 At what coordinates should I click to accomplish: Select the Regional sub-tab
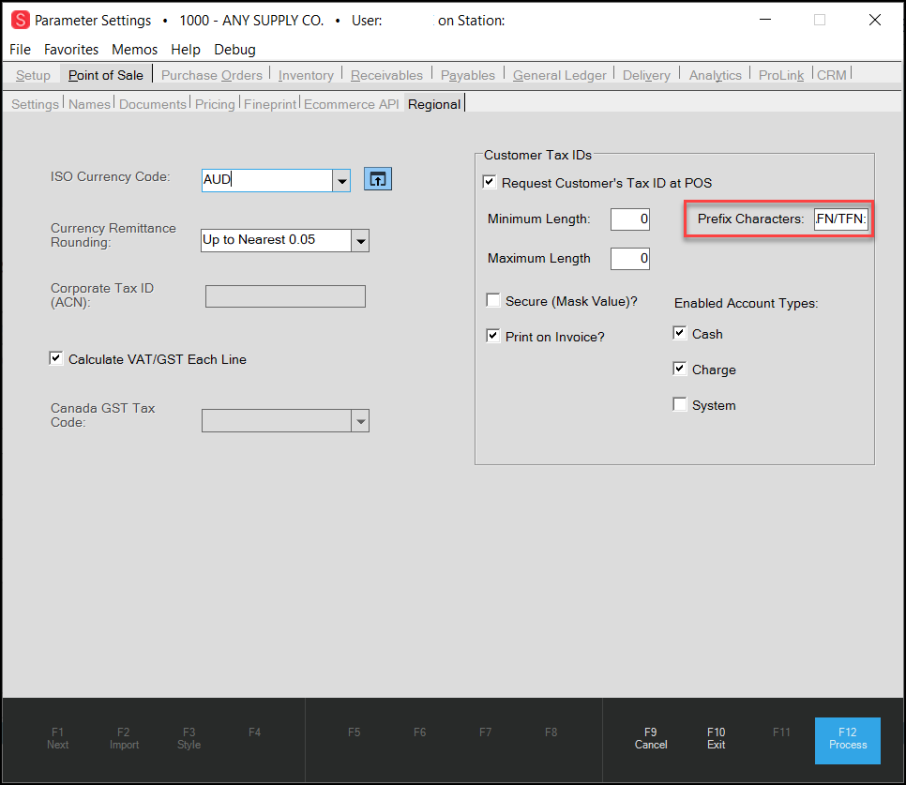click(435, 104)
